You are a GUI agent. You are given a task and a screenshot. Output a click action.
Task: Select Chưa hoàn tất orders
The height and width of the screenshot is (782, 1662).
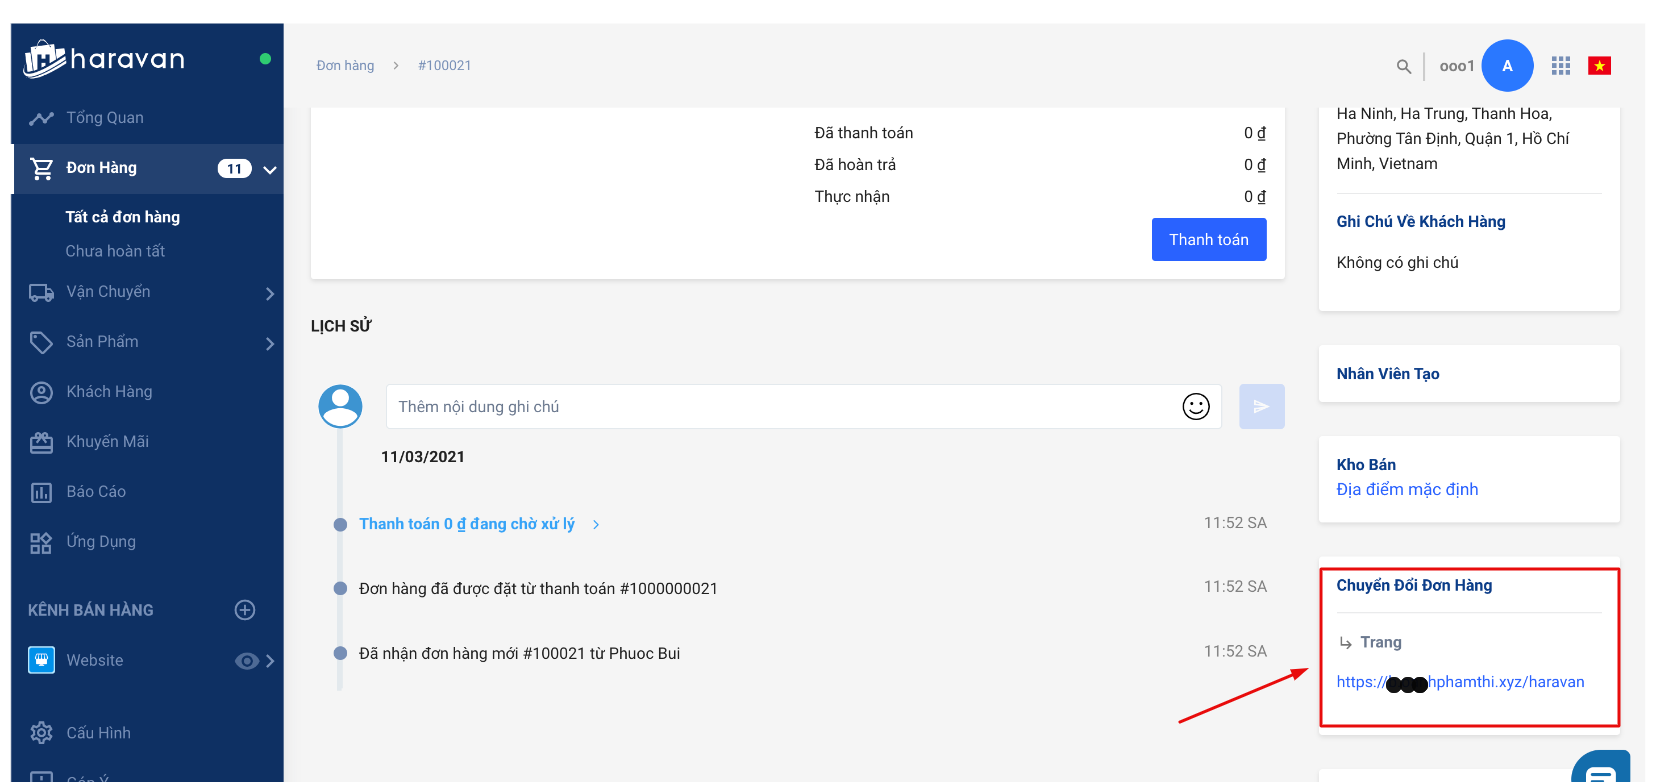115,251
